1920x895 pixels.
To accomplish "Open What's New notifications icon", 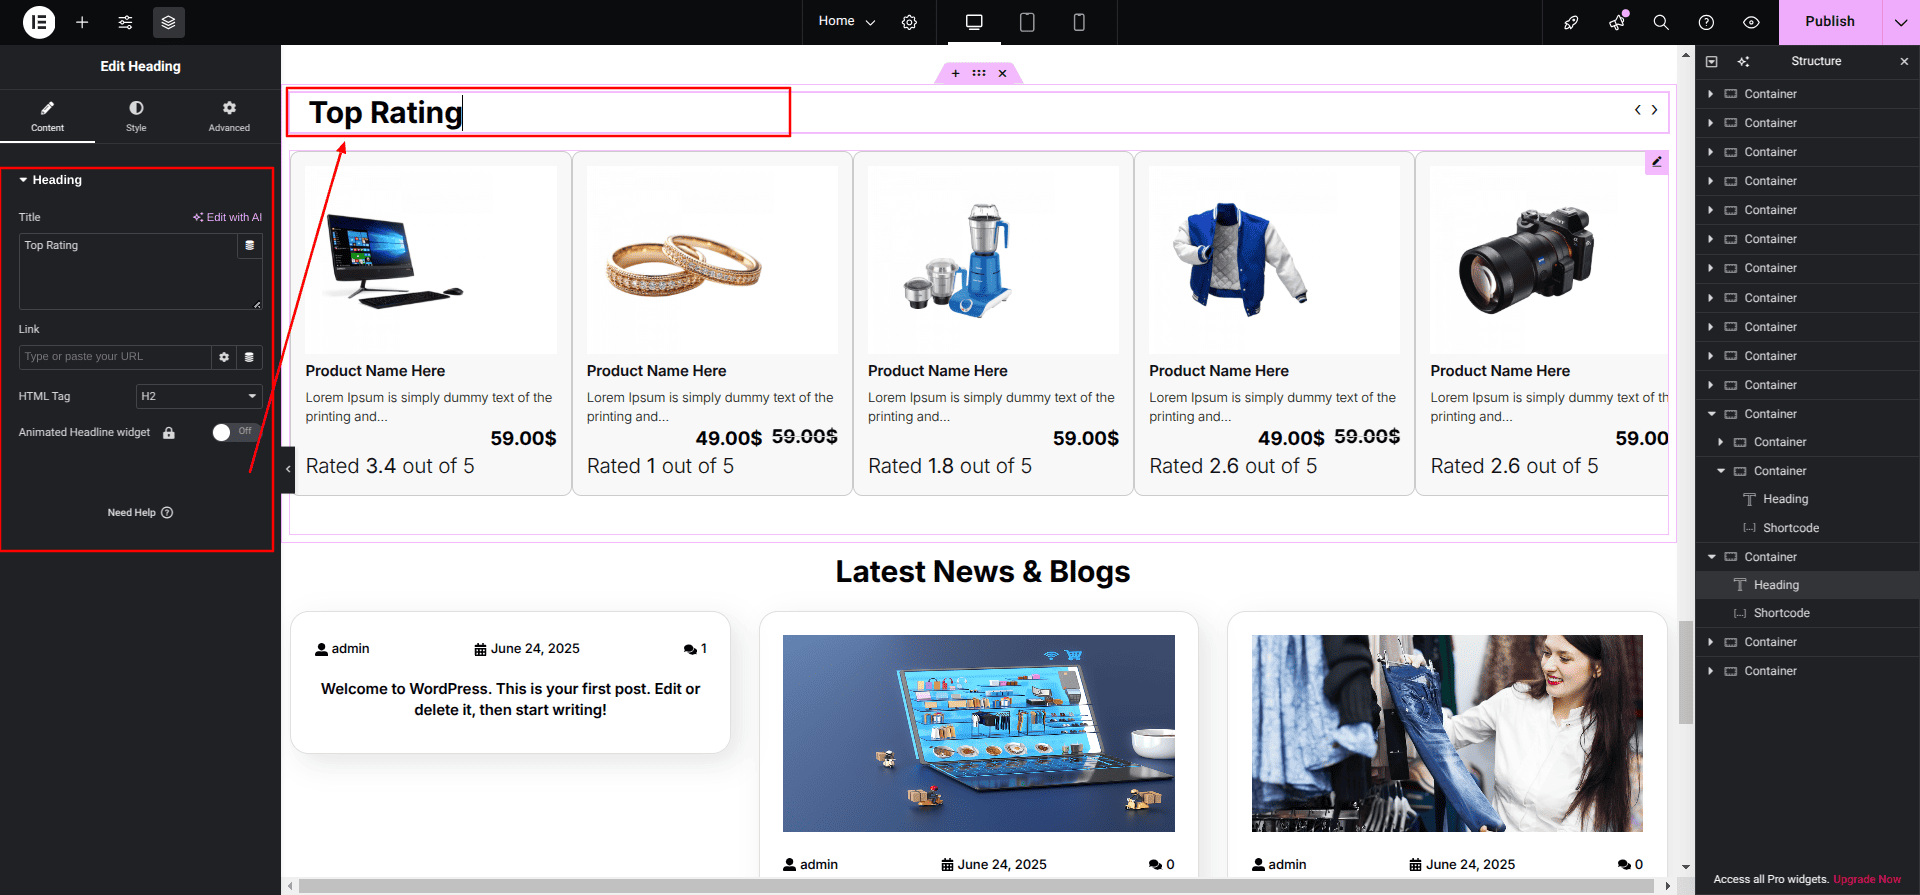I will [x=1616, y=22].
